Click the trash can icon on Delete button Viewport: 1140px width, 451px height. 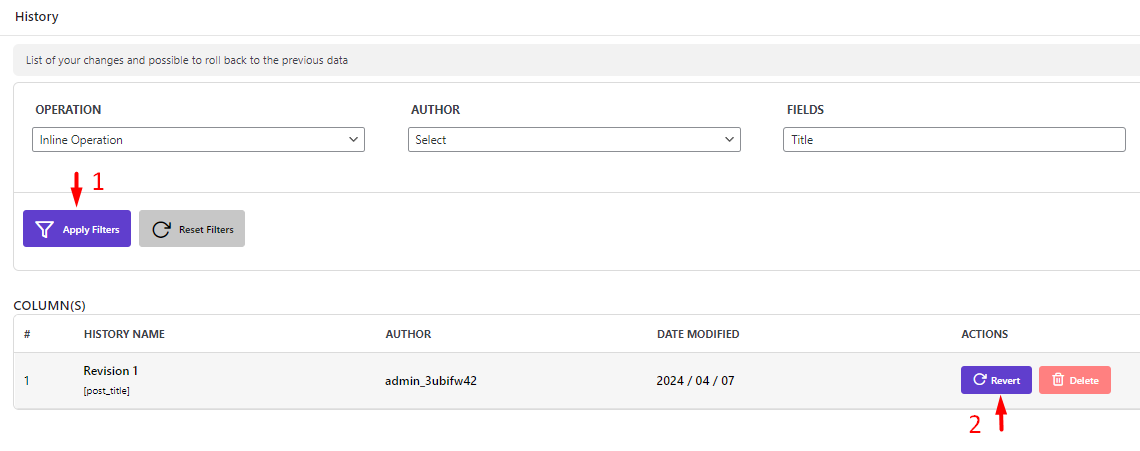click(1059, 380)
